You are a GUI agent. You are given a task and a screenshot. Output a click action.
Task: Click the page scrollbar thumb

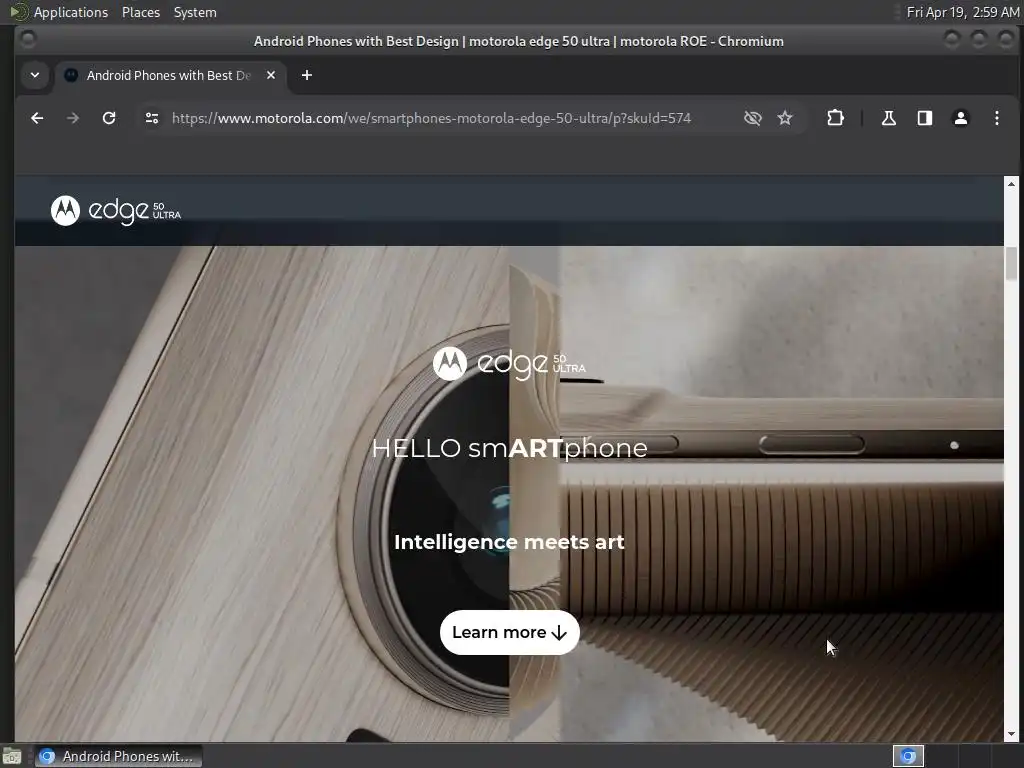pos(1011,264)
